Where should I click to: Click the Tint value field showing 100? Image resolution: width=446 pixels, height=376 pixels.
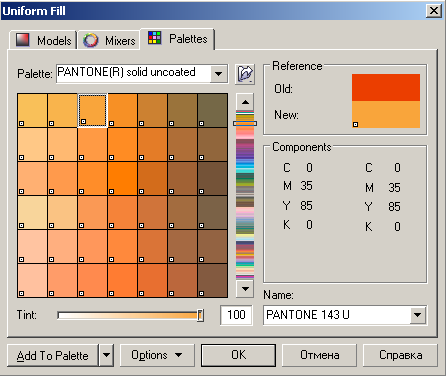(236, 315)
